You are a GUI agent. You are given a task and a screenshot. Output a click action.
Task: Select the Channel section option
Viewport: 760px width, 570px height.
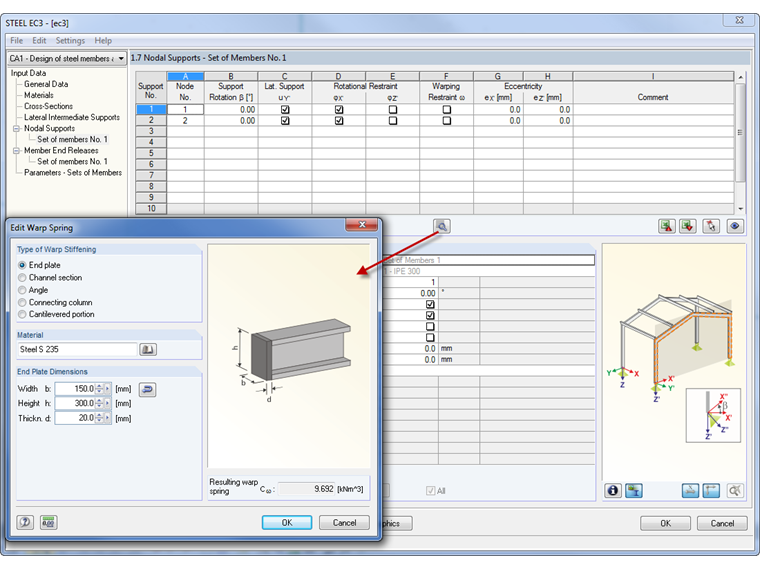(x=22, y=278)
